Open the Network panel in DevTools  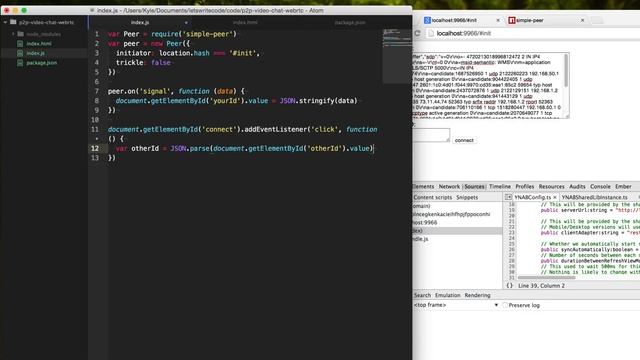[449, 187]
